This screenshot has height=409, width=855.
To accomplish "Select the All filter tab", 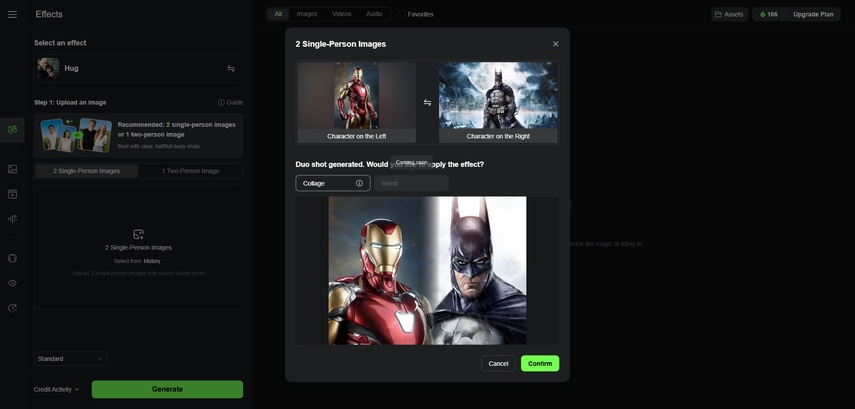I will click(x=278, y=14).
